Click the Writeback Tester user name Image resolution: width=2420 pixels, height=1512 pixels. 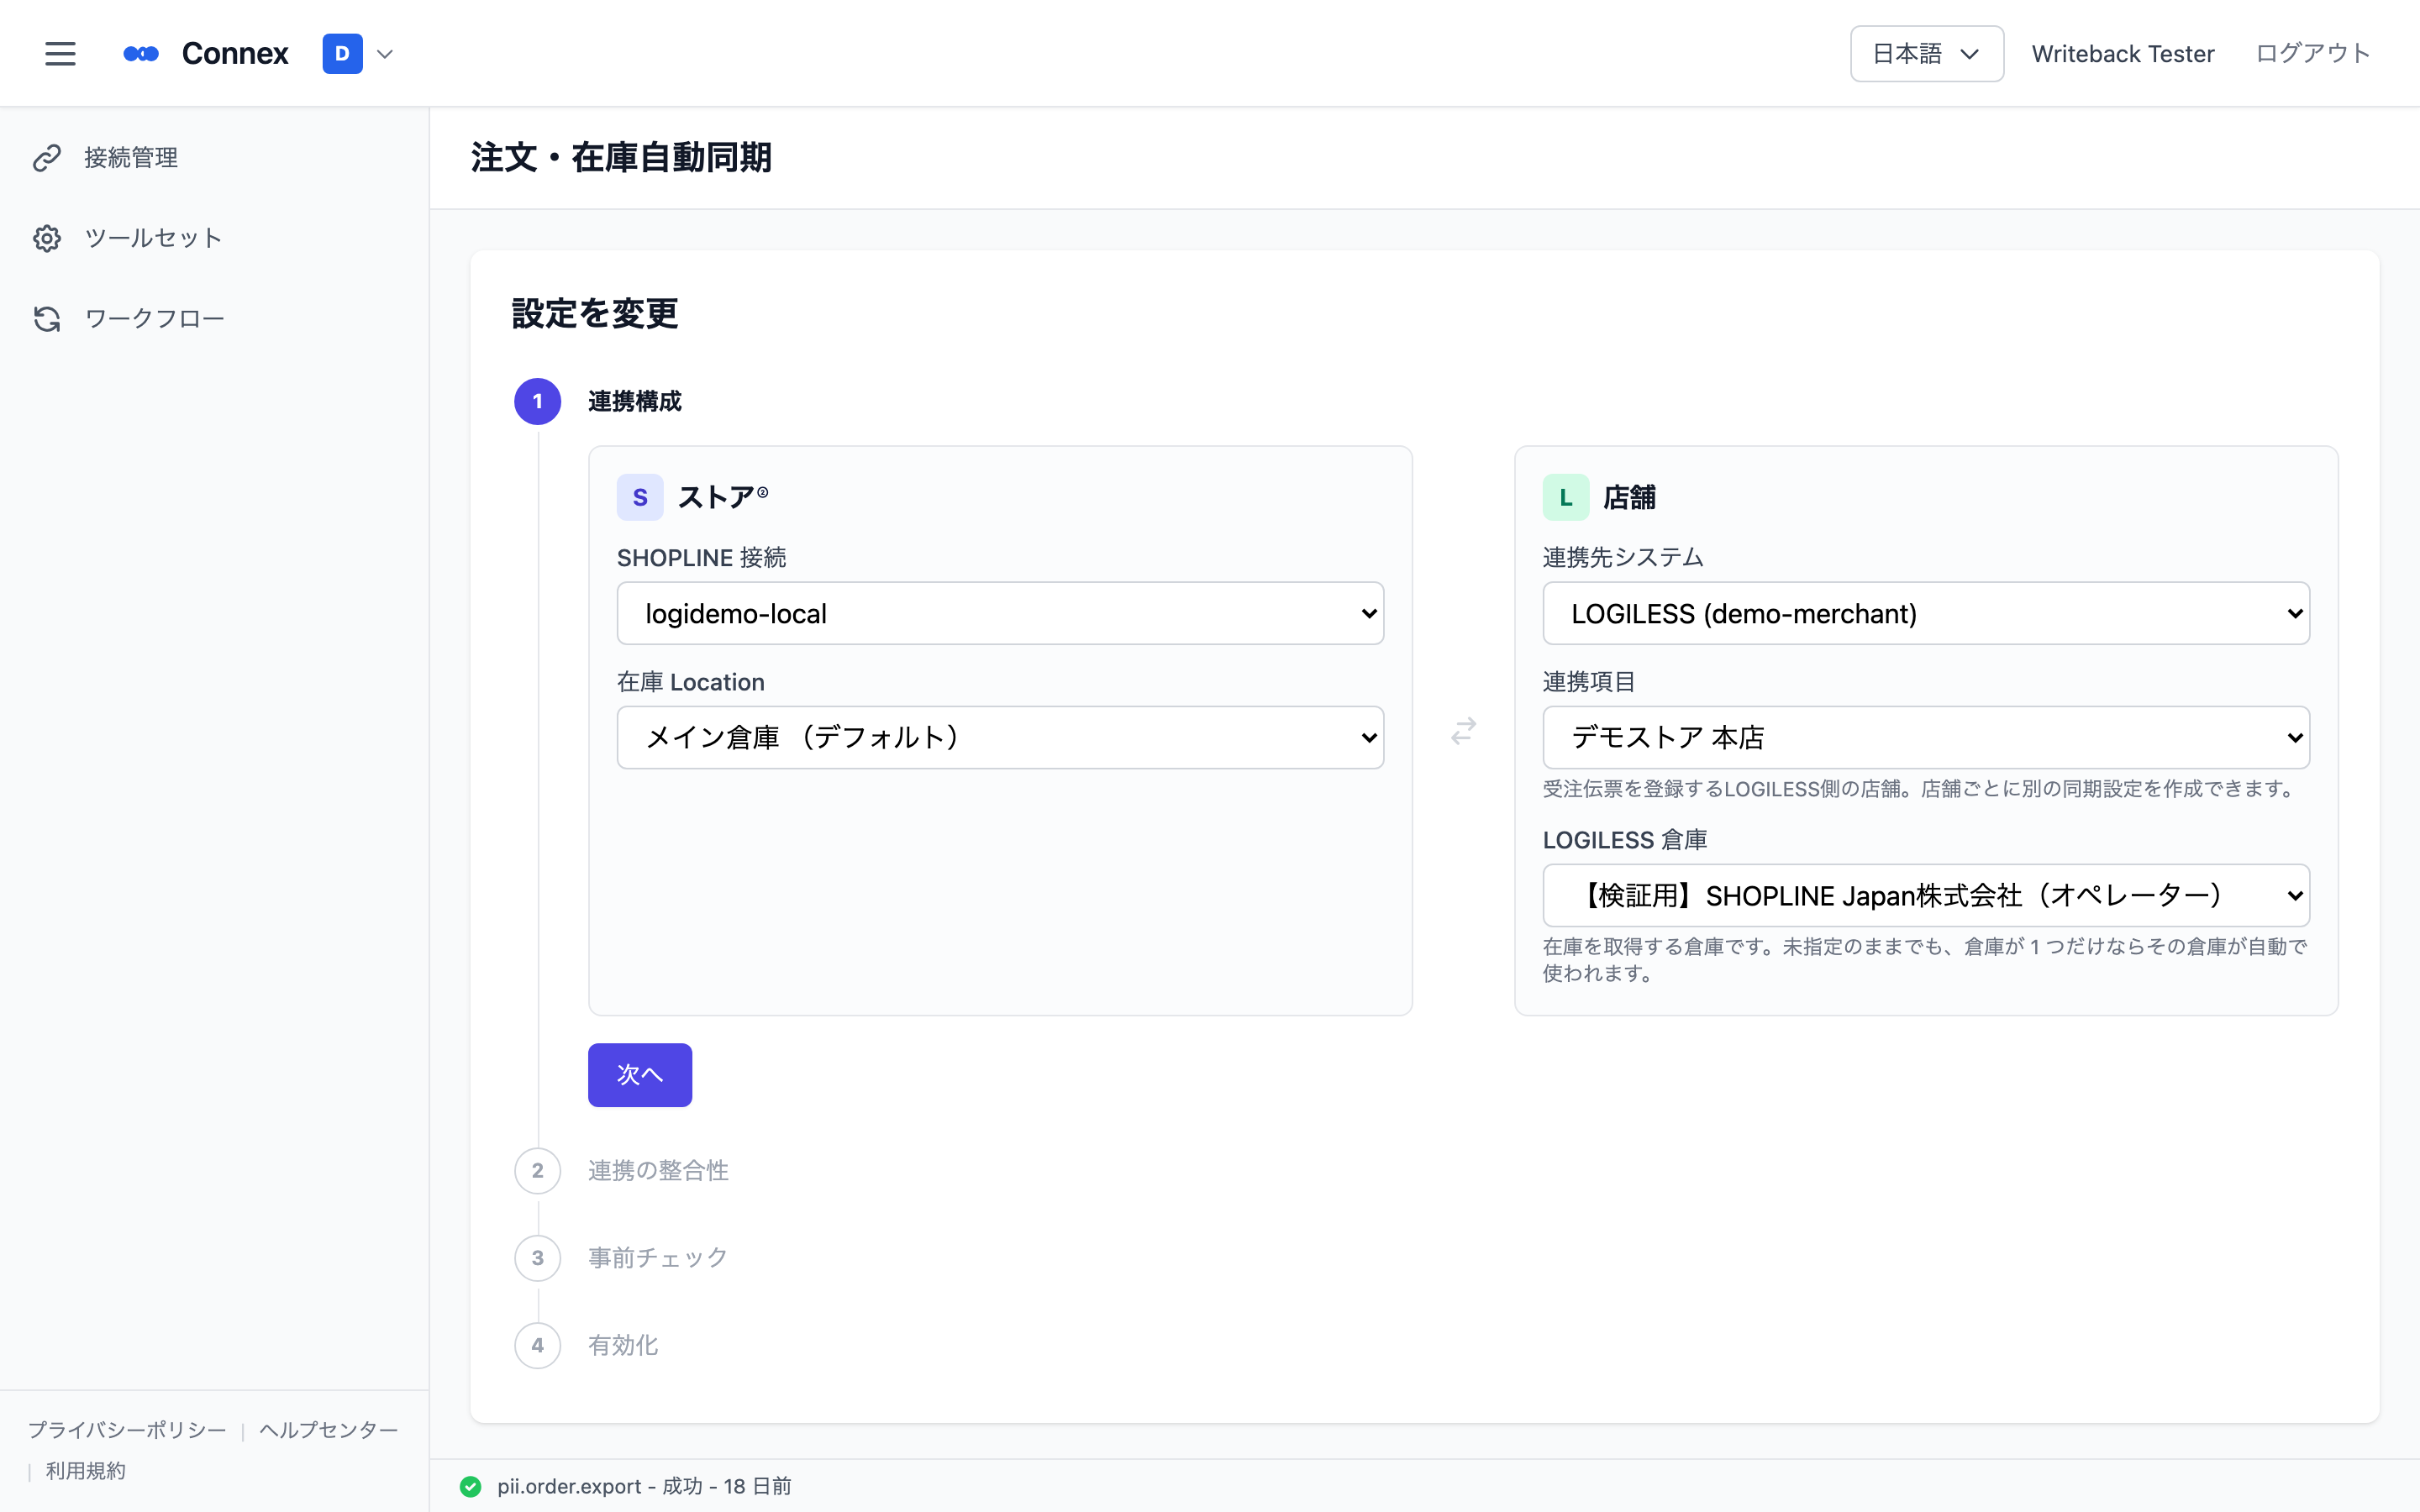click(2123, 54)
